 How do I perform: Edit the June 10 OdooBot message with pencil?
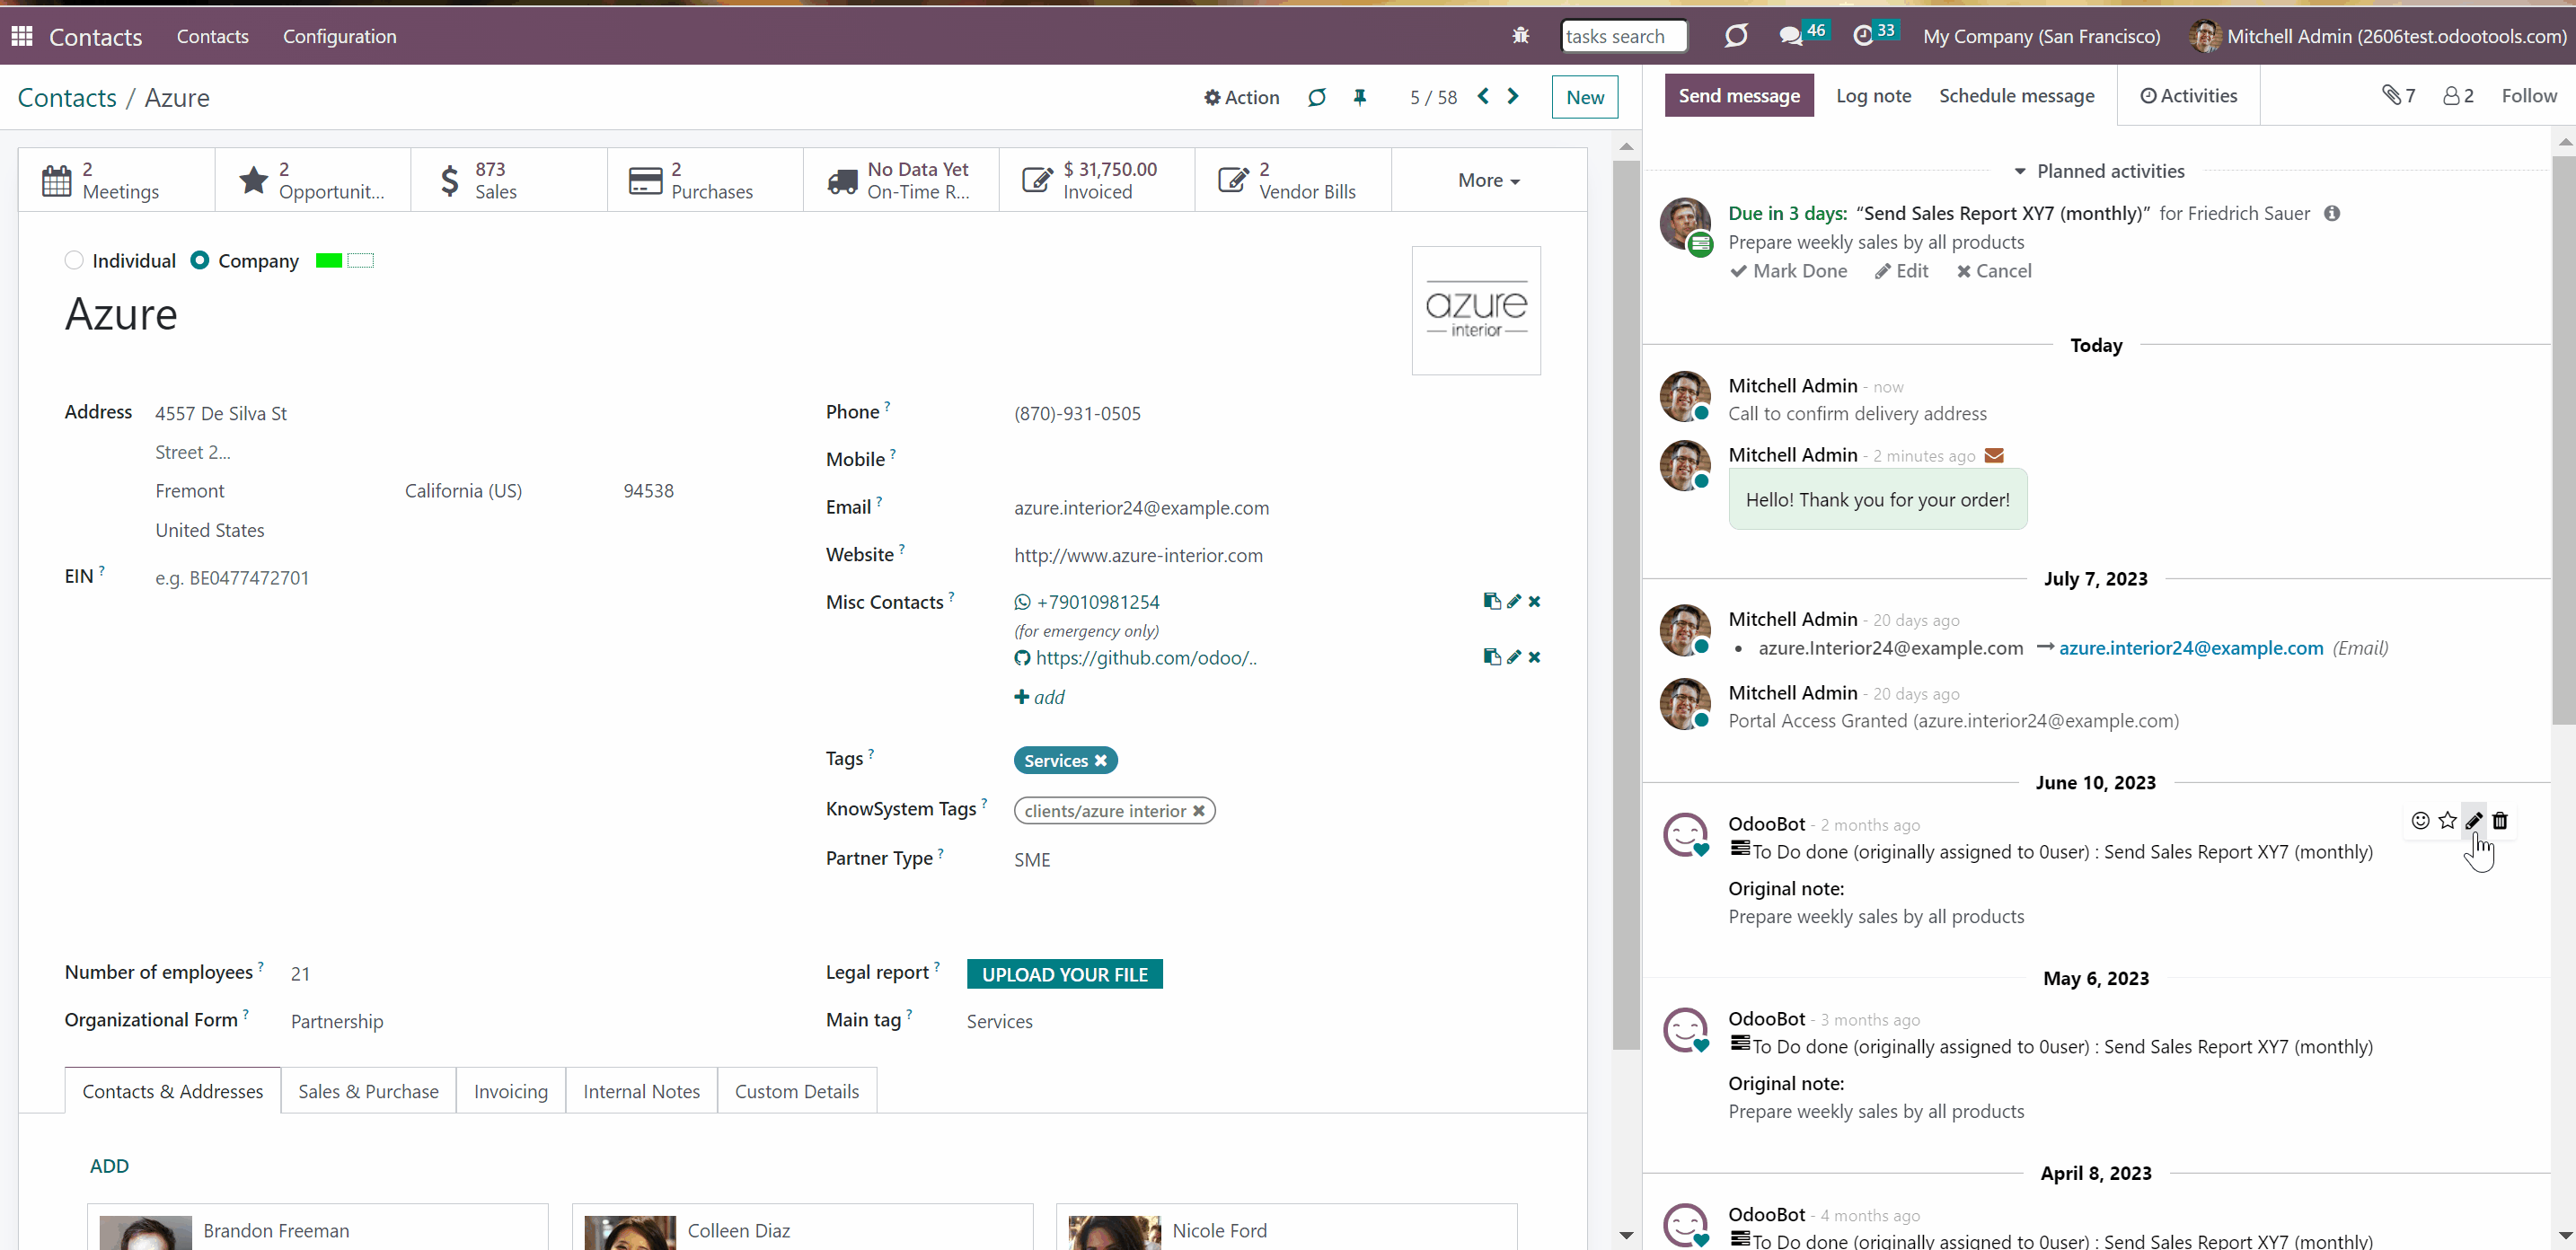click(2474, 821)
